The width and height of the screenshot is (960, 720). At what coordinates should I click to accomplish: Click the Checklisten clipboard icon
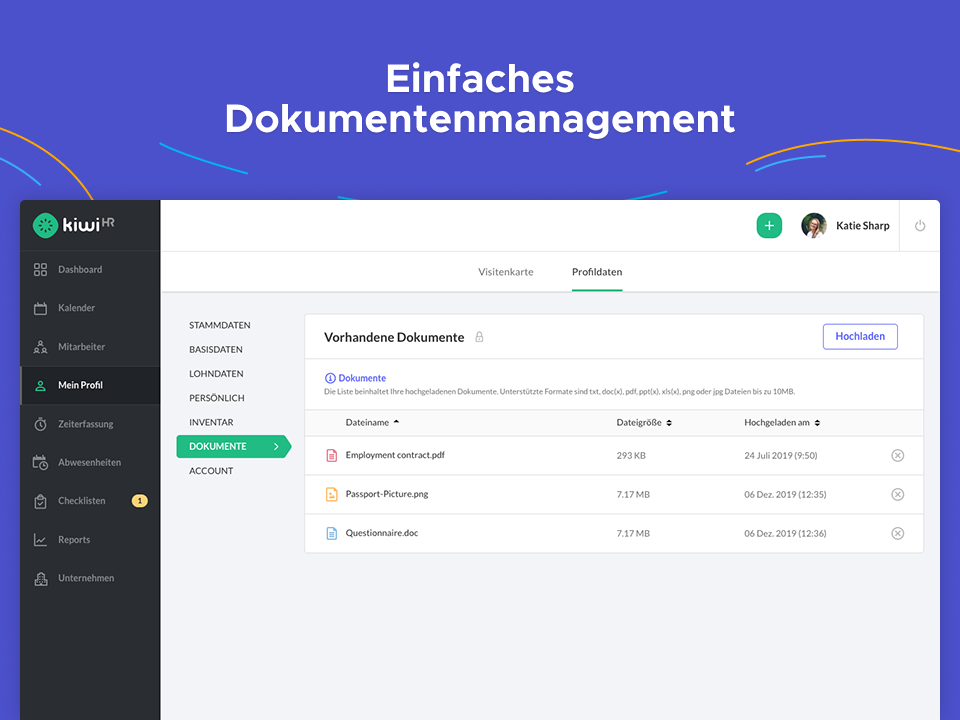pos(40,501)
